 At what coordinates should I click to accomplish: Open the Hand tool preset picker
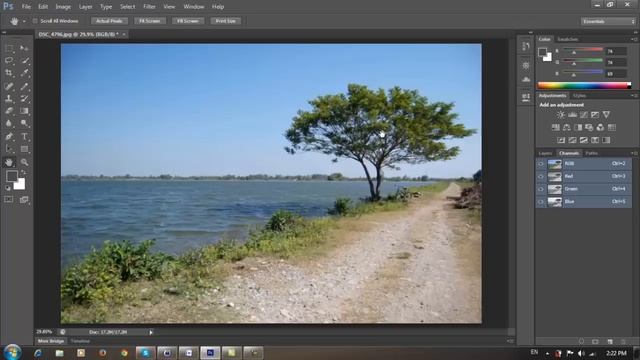(24, 21)
